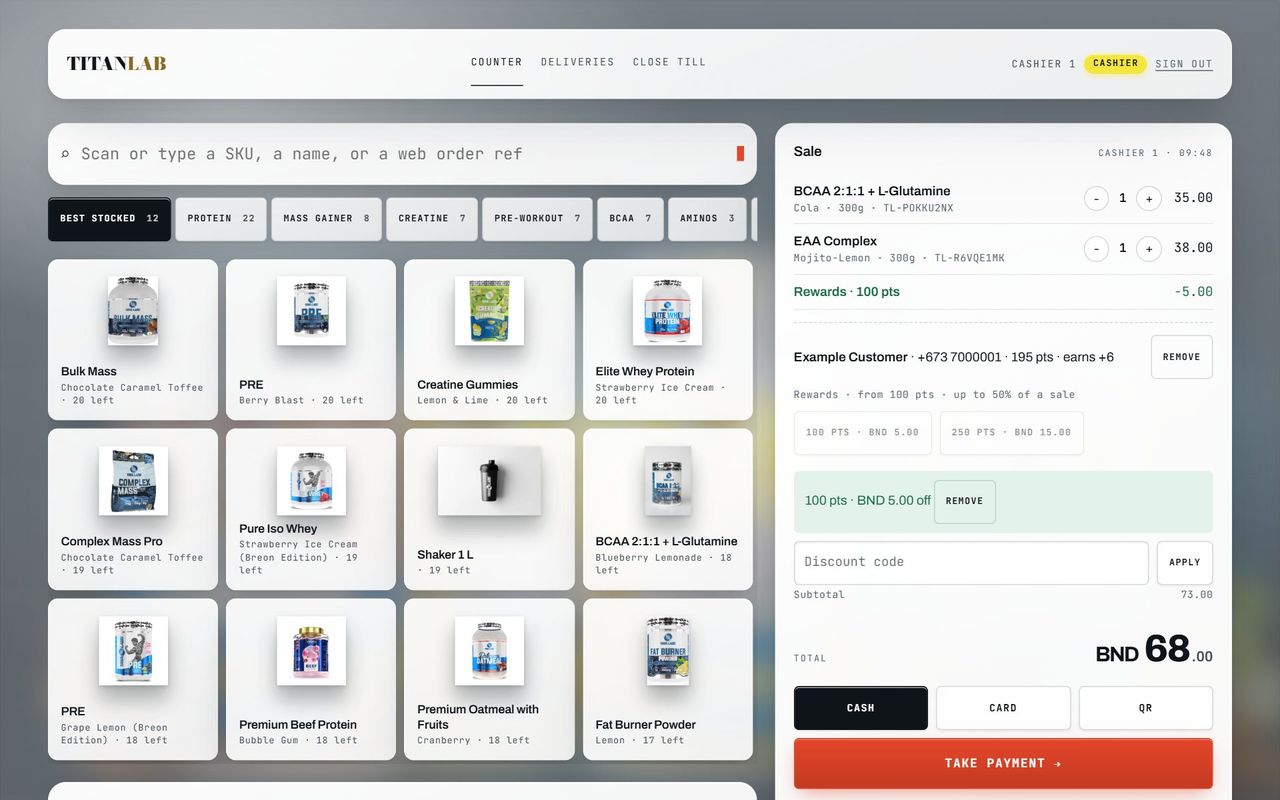Filter by Protein category
This screenshot has width=1280, height=800.
(x=221, y=219)
